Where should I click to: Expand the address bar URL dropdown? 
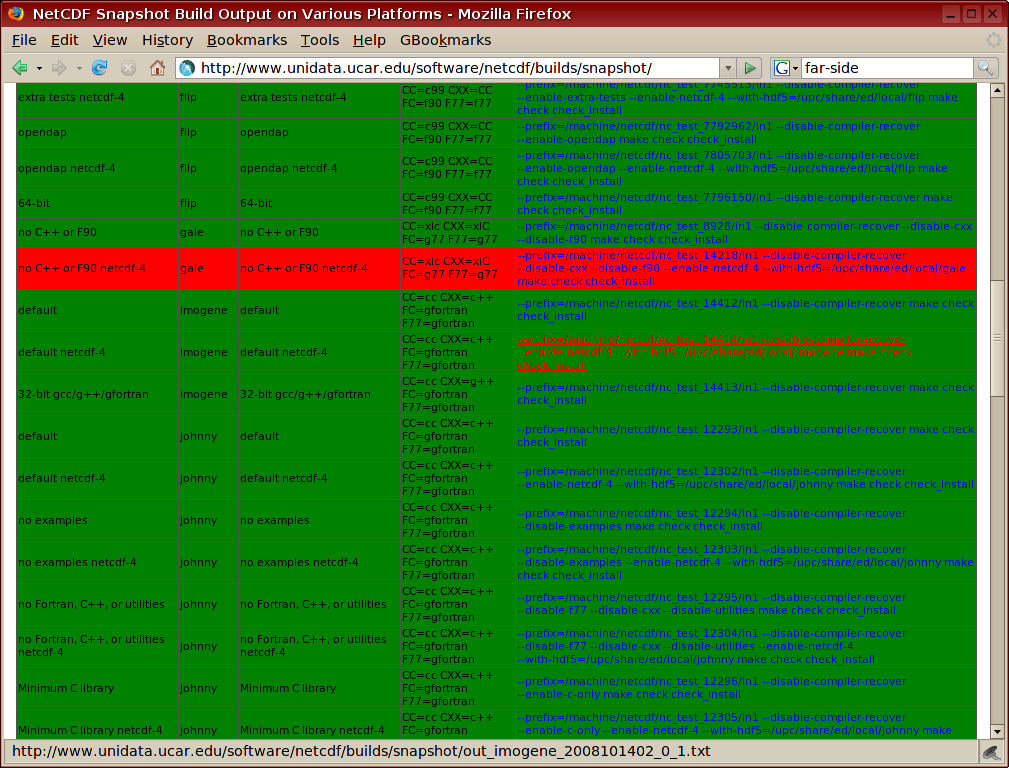click(727, 68)
